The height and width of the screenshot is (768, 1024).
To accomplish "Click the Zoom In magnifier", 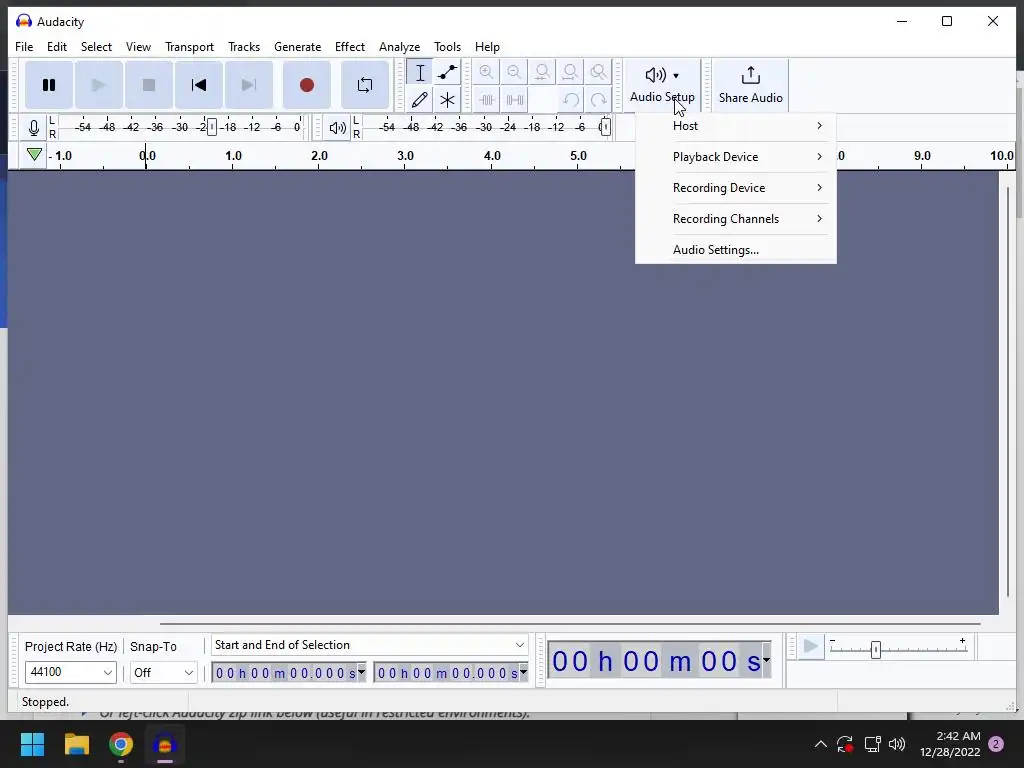I will [x=487, y=72].
